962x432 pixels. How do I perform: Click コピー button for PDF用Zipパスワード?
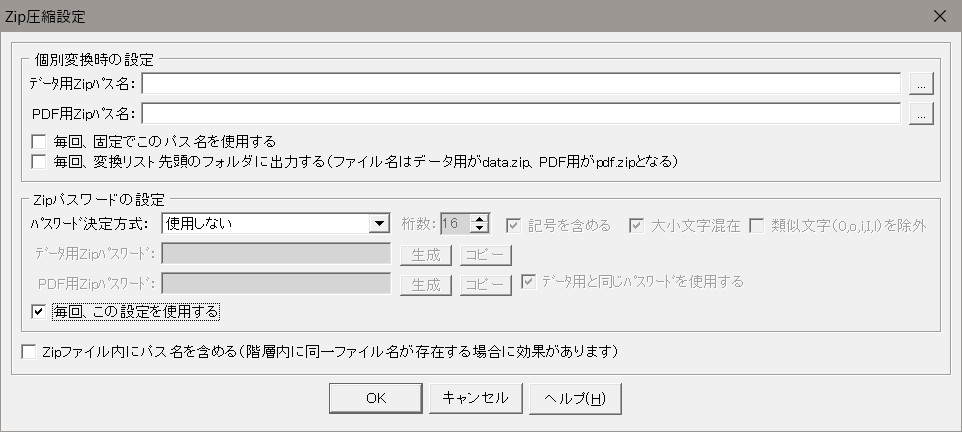coord(486,285)
